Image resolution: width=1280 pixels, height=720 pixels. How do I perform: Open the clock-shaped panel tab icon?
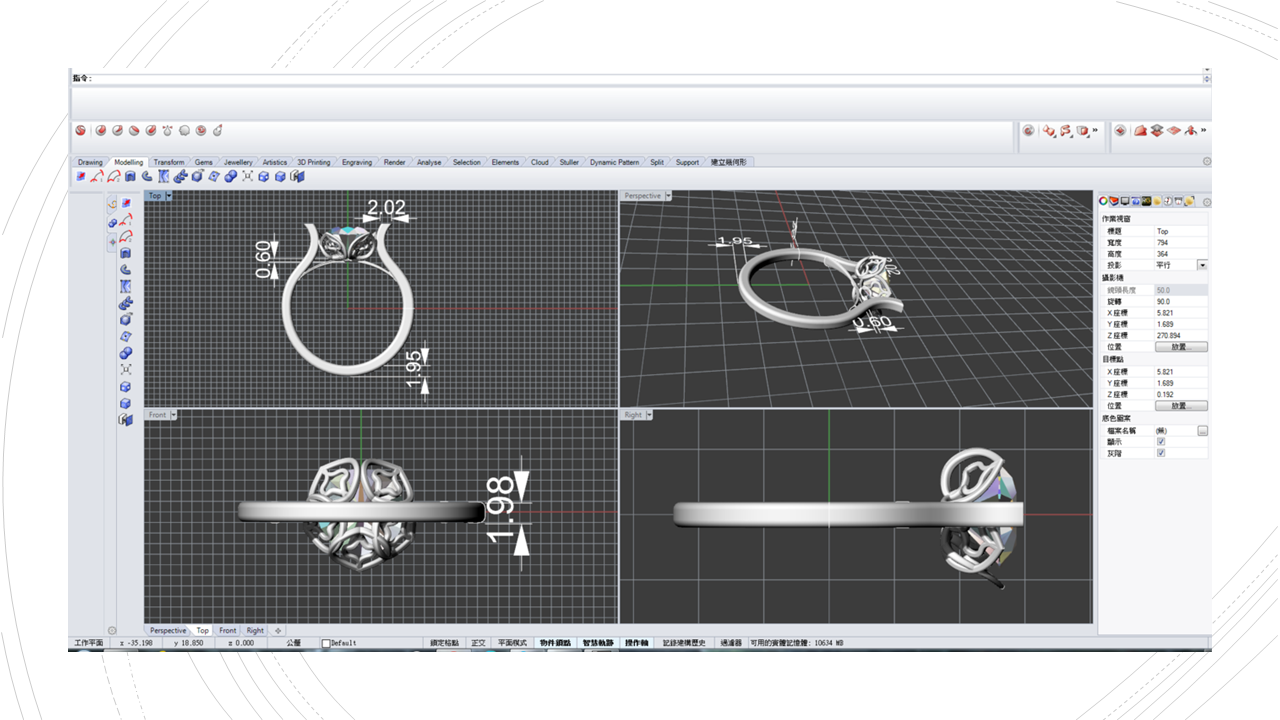click(1168, 201)
